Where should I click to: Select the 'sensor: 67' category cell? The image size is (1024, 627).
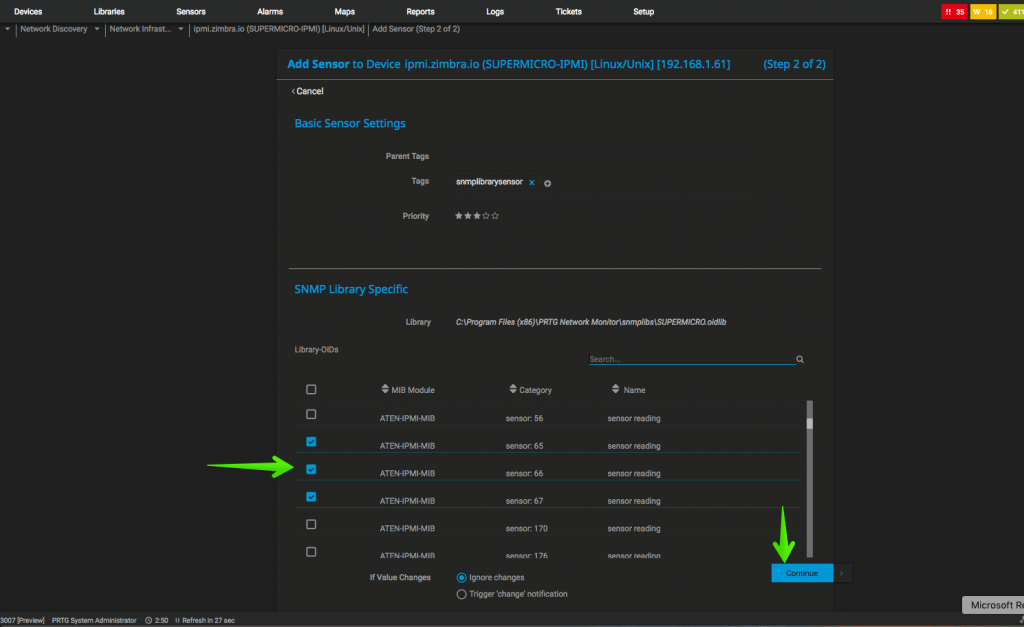(x=524, y=500)
